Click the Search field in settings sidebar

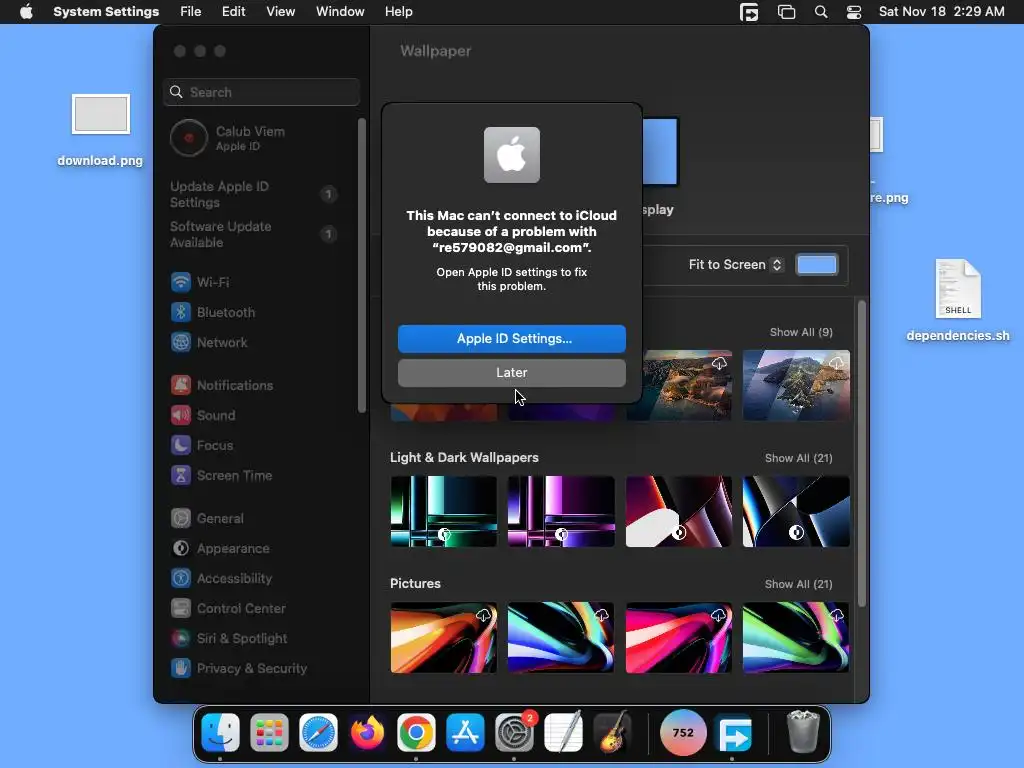(x=261, y=92)
